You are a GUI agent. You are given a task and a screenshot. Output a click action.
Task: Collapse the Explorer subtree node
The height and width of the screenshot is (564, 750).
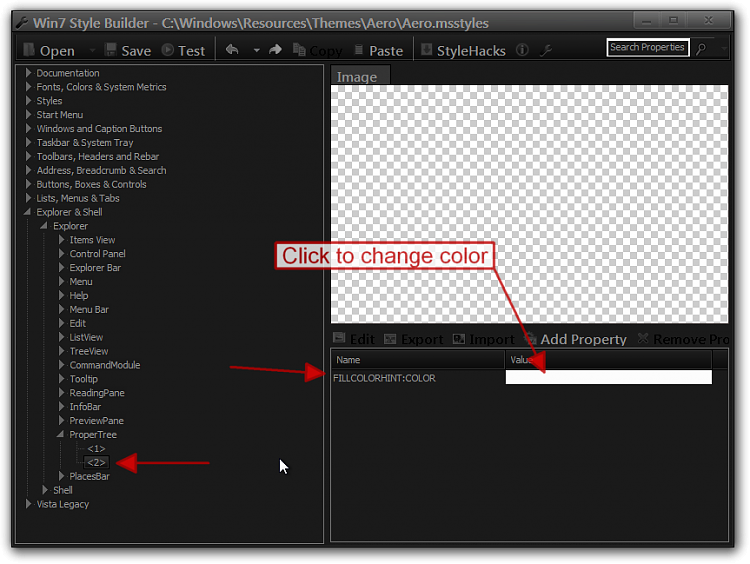(44, 225)
